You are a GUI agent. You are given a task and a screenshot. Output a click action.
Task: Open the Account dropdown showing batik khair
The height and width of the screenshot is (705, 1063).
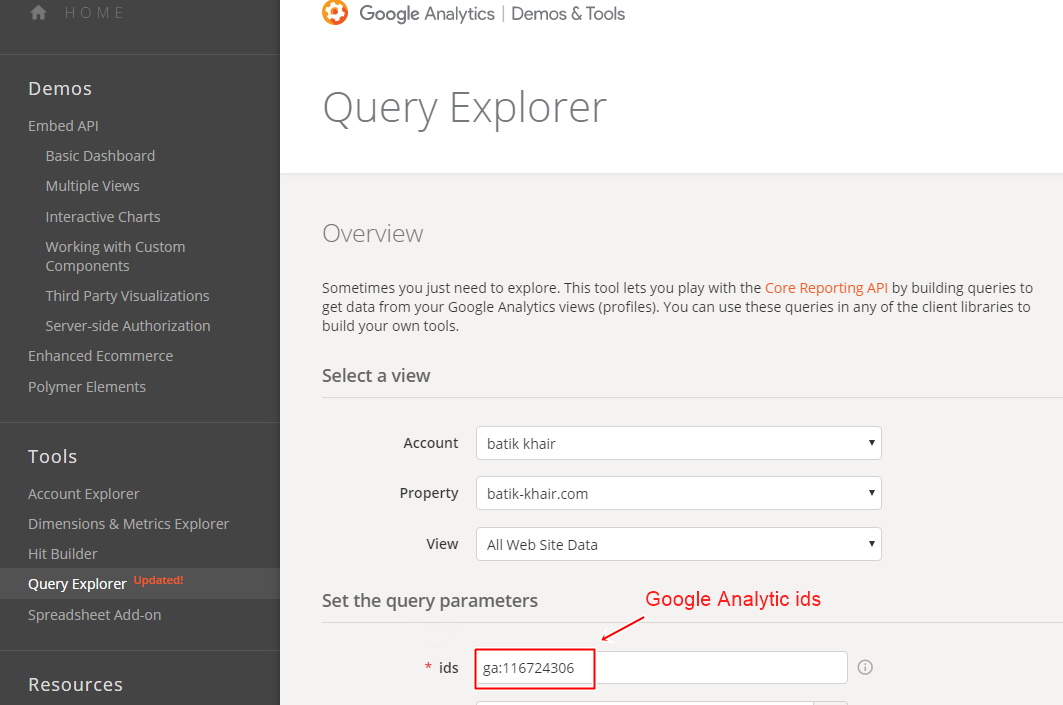(x=679, y=443)
